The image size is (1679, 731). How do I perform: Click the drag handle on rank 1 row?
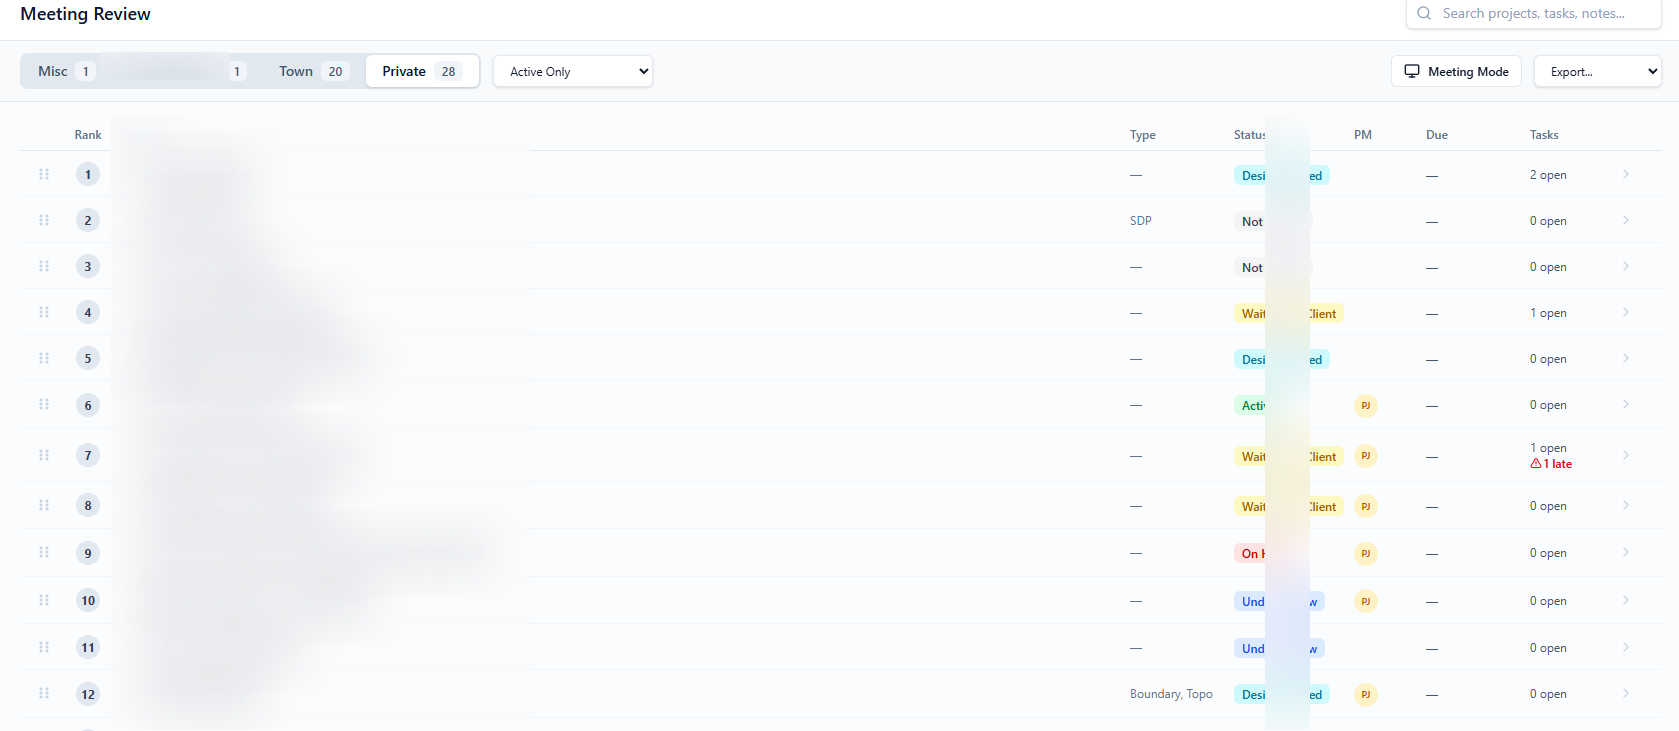click(x=44, y=173)
